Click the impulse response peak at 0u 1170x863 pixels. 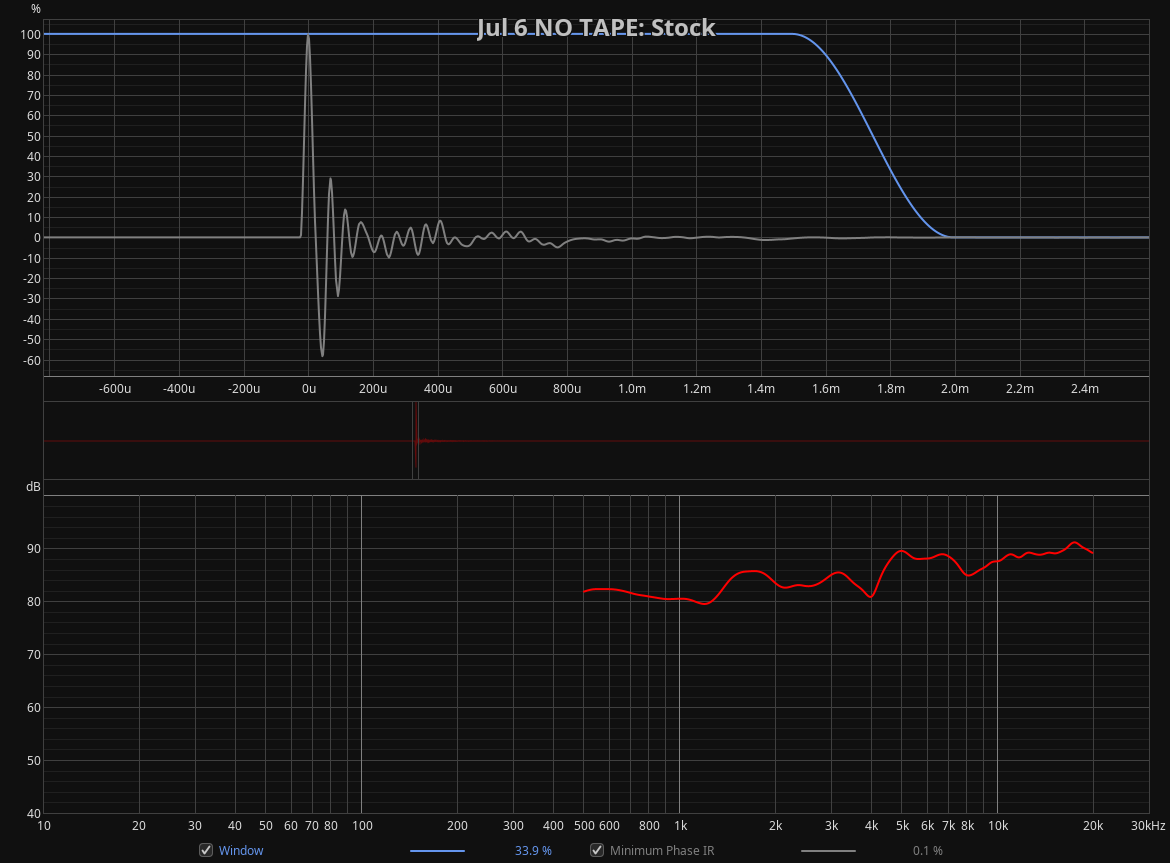click(x=308, y=35)
